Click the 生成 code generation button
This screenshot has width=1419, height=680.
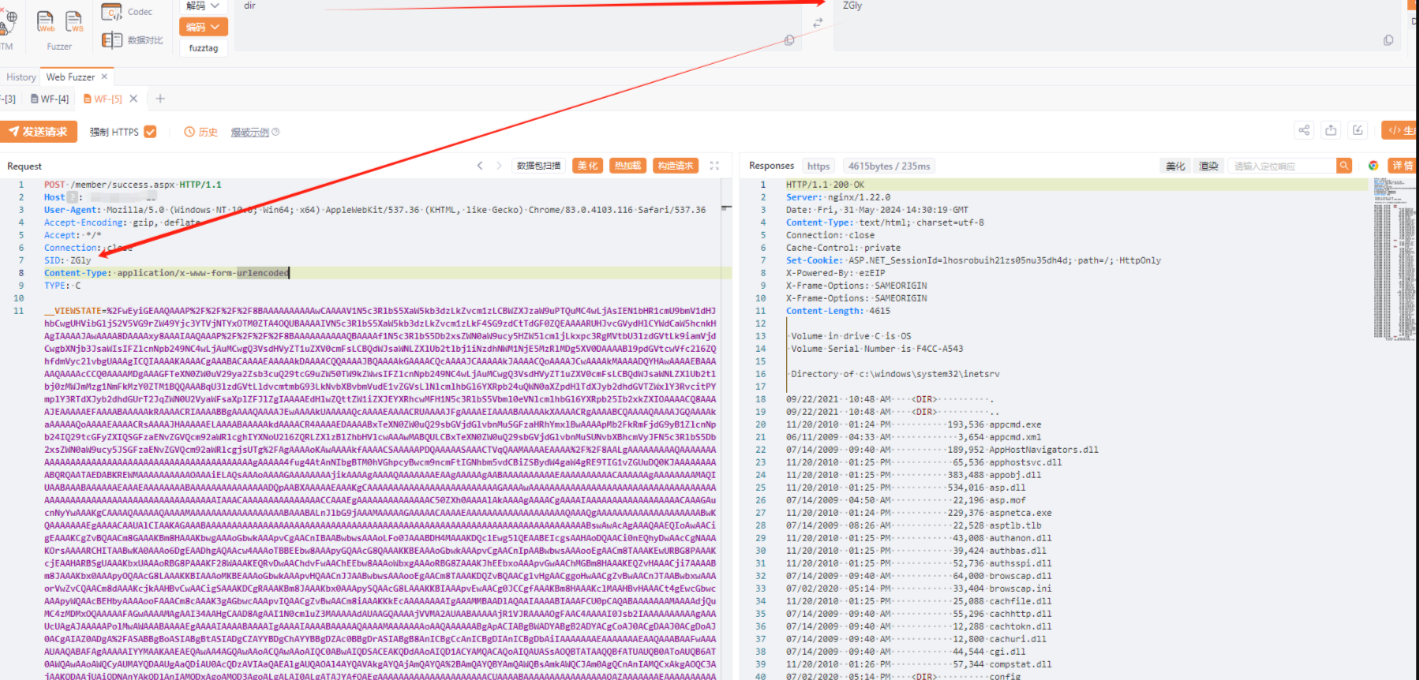[x=1400, y=131]
